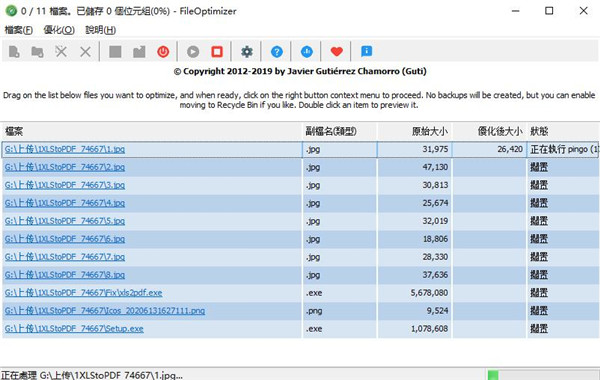Click the Clear list X icon
The width and height of the screenshot is (600, 380).
click(x=85, y=51)
